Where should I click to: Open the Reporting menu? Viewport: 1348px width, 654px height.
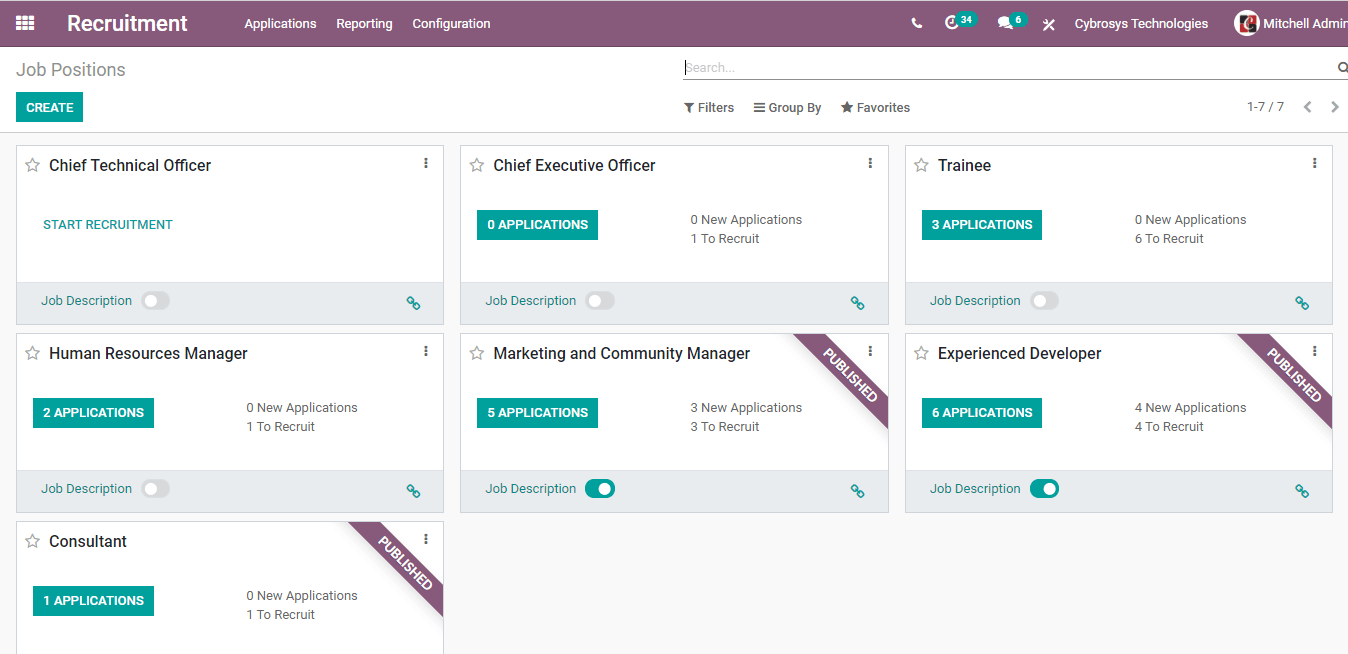pyautogui.click(x=364, y=23)
